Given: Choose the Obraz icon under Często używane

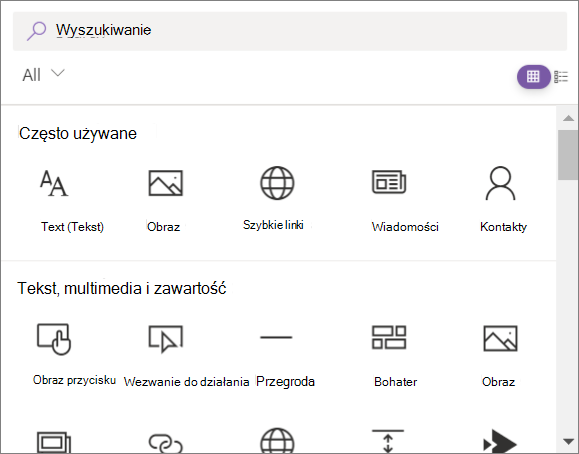Looking at the screenshot, I should 165,183.
